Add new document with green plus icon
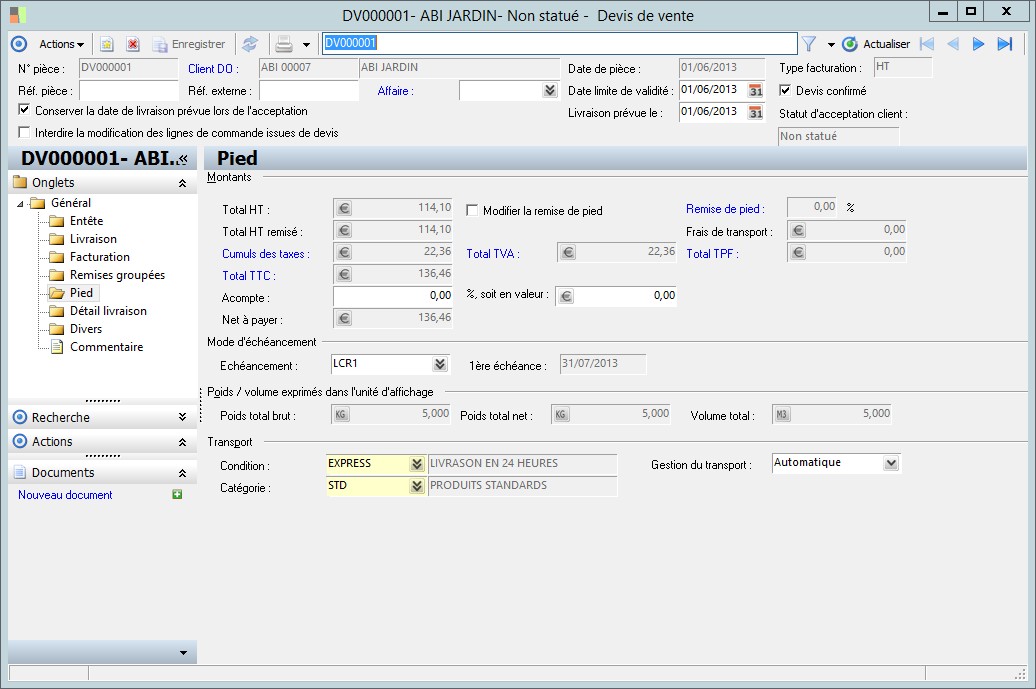This screenshot has width=1036, height=689. (x=178, y=494)
